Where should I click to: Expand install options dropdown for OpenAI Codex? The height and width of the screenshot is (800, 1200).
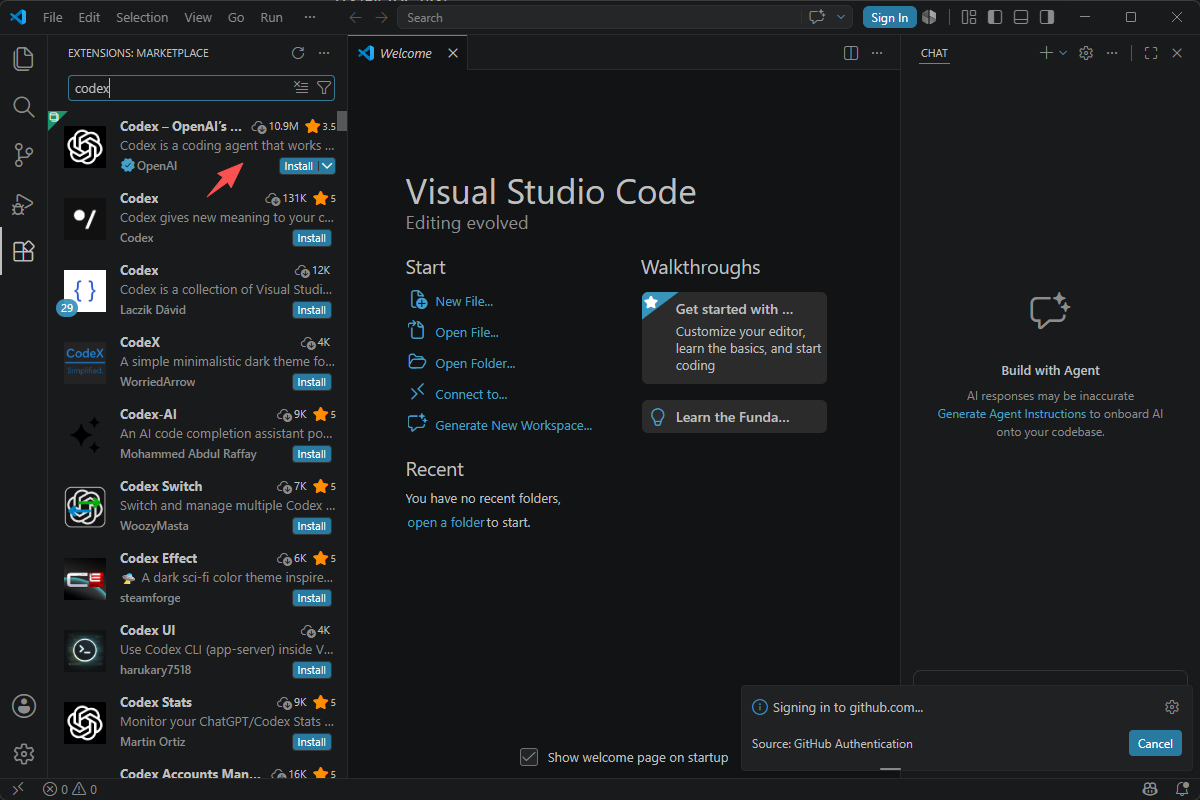327,166
